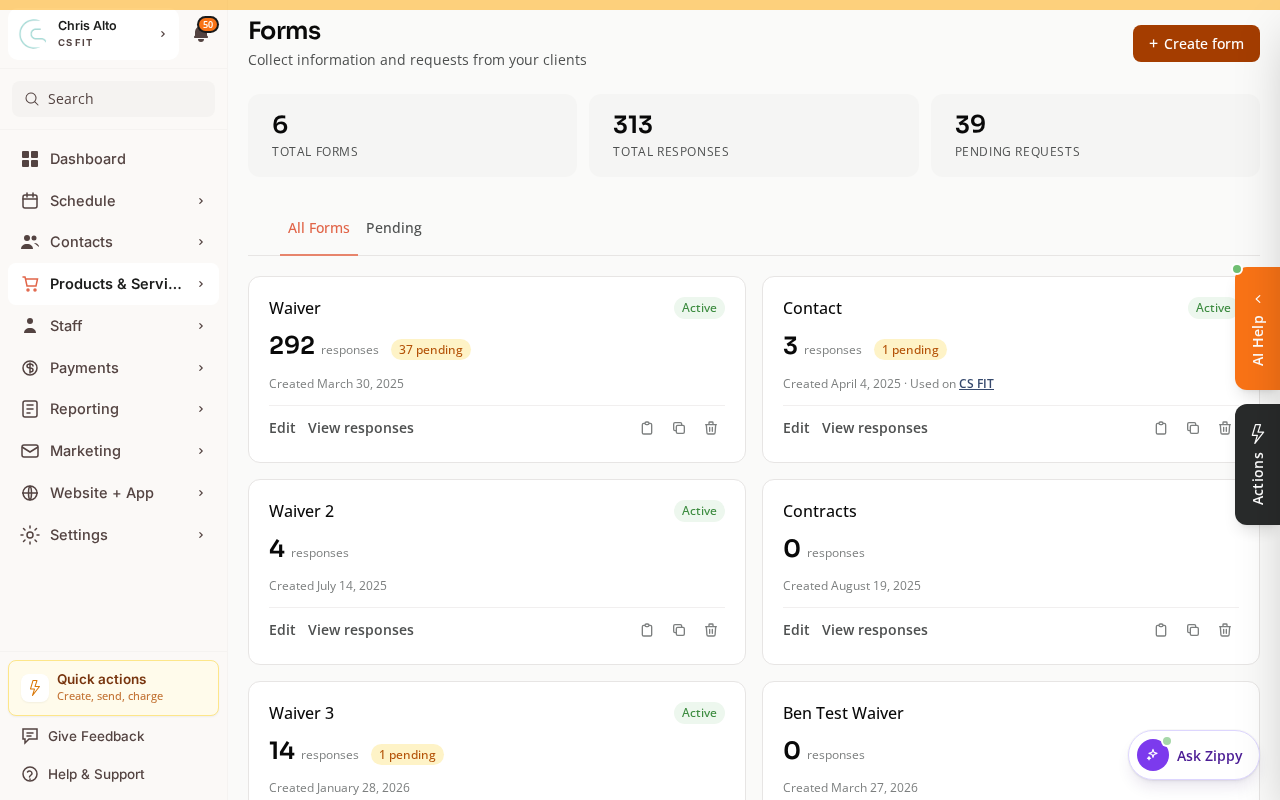Image resolution: width=1280 pixels, height=800 pixels.
Task: Duplicate icon on the Contact card
Action: pos(1193,428)
